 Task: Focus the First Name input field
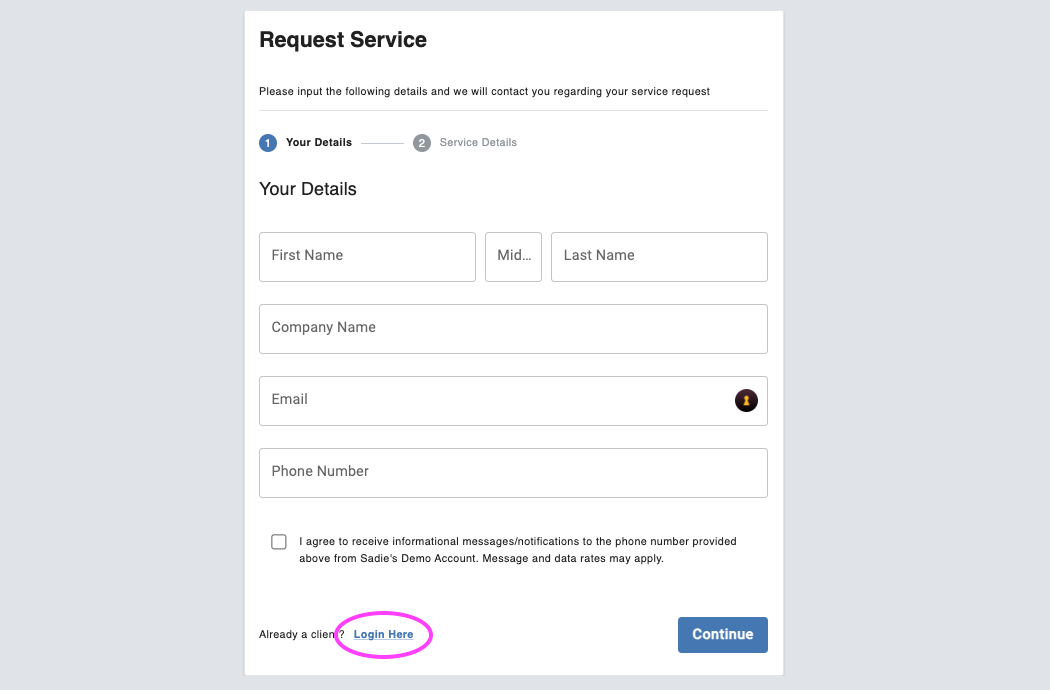(367, 257)
